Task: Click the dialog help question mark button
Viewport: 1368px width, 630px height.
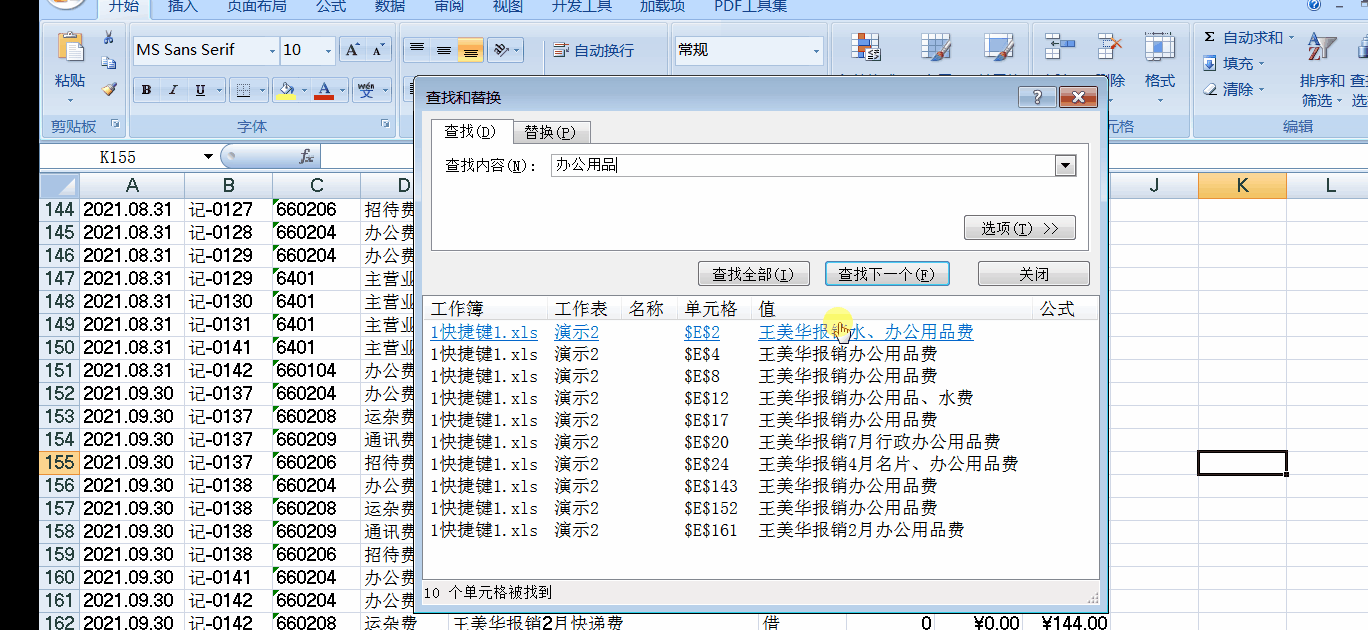Action: click(1037, 97)
